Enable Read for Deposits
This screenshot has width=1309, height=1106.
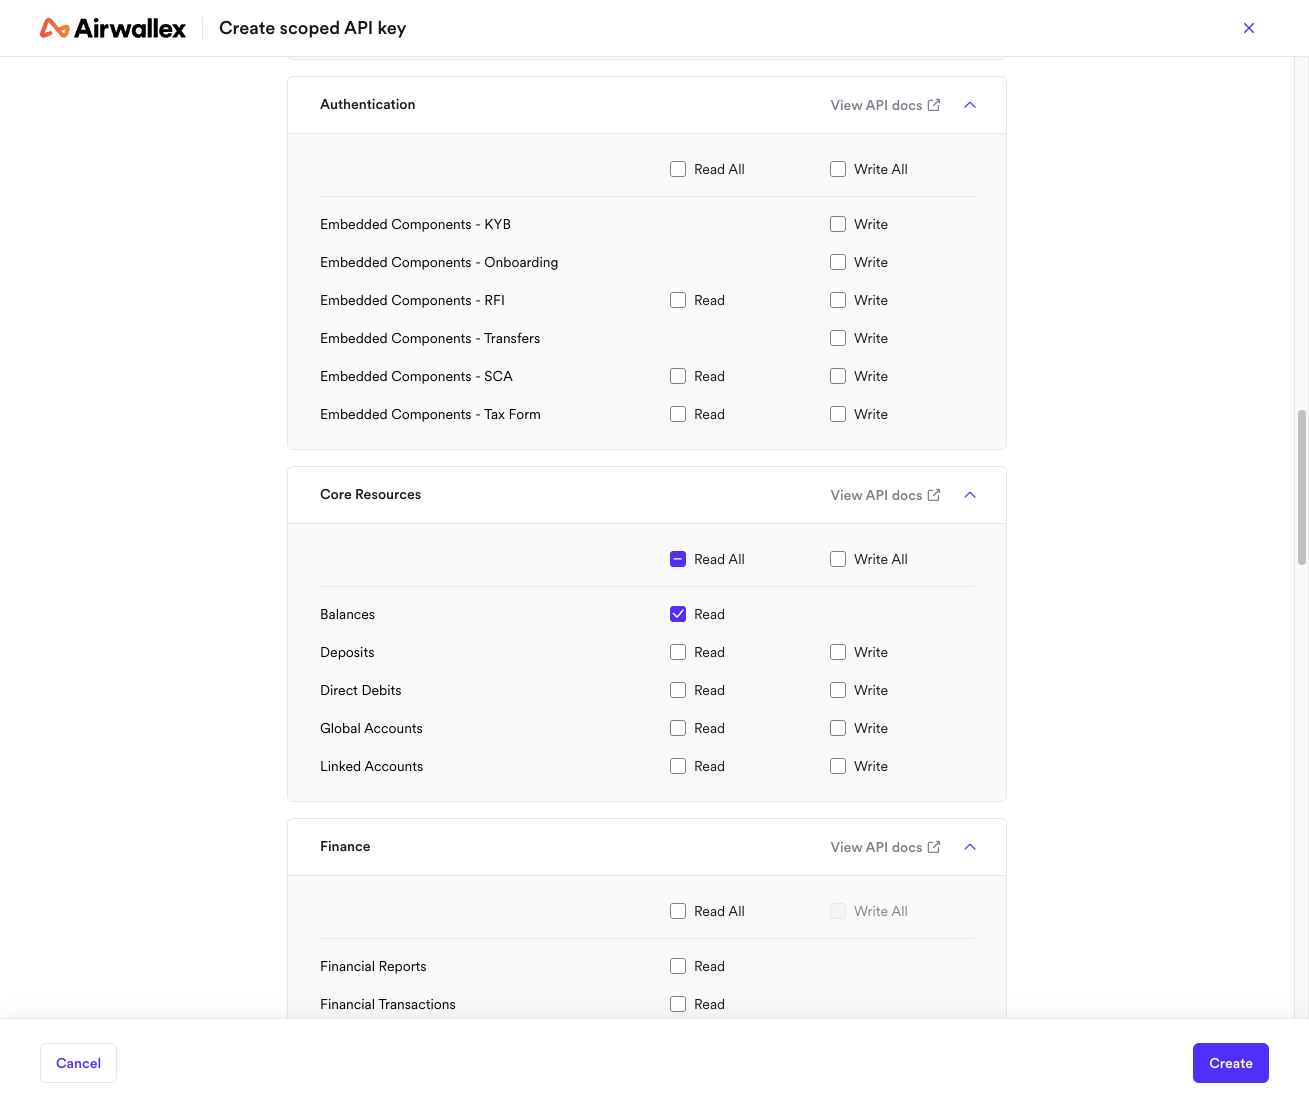678,652
